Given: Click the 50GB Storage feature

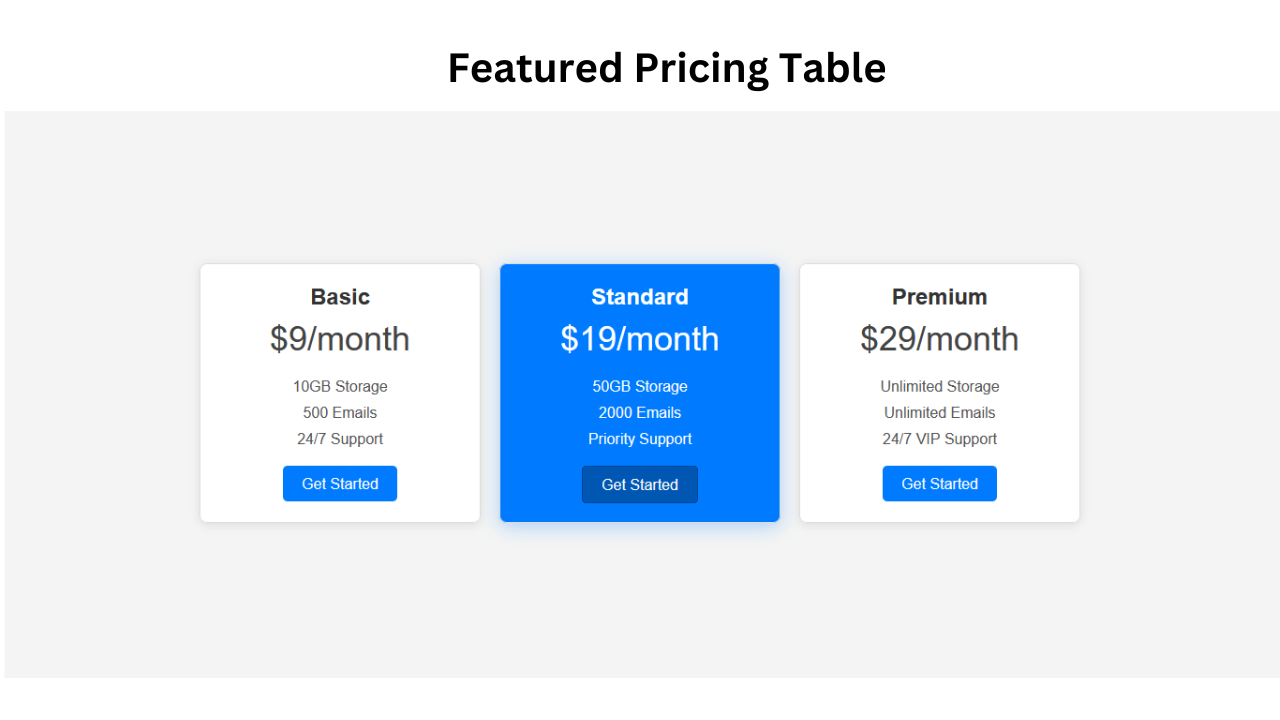Looking at the screenshot, I should [x=640, y=387].
